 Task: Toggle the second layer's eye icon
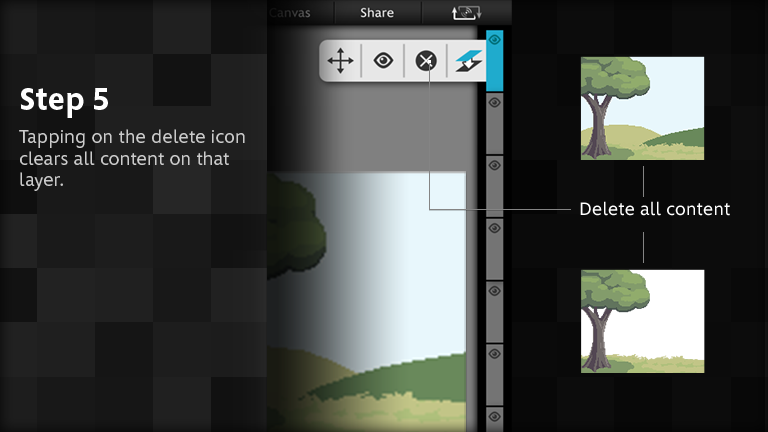495,102
